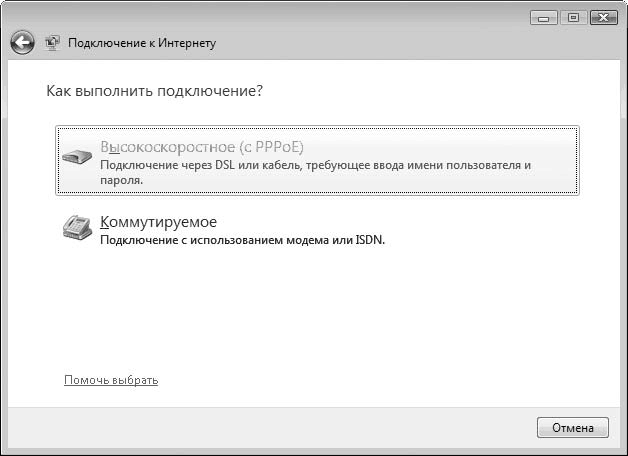Click the Отмена button
628x456 pixels.
coord(573,428)
